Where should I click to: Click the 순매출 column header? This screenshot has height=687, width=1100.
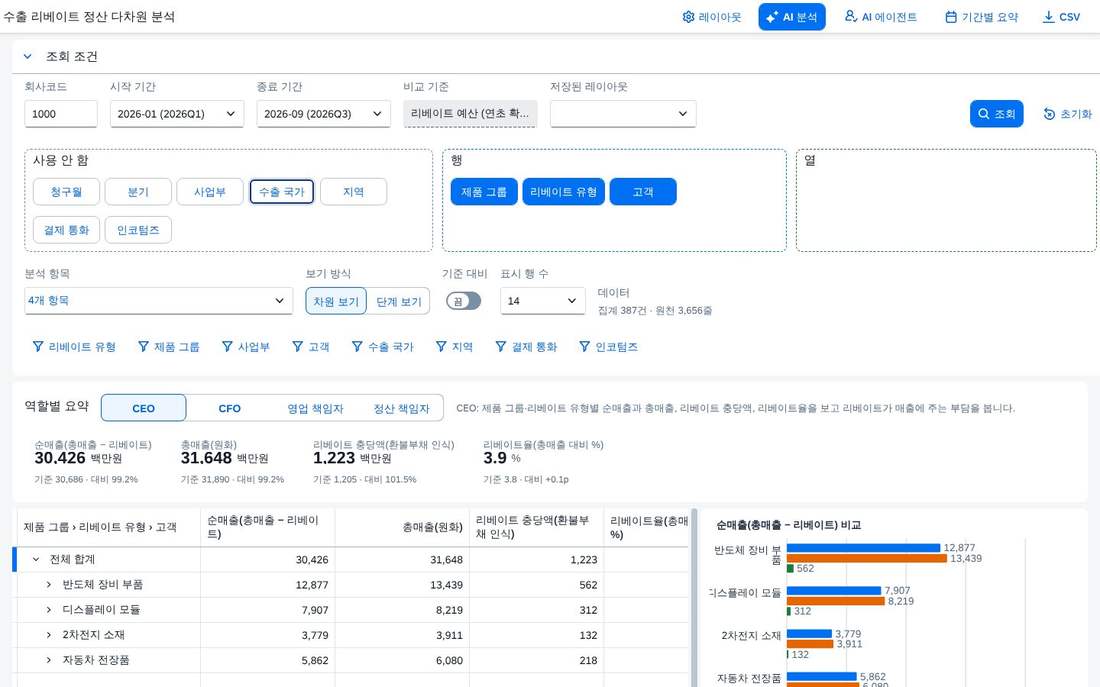click(x=267, y=527)
